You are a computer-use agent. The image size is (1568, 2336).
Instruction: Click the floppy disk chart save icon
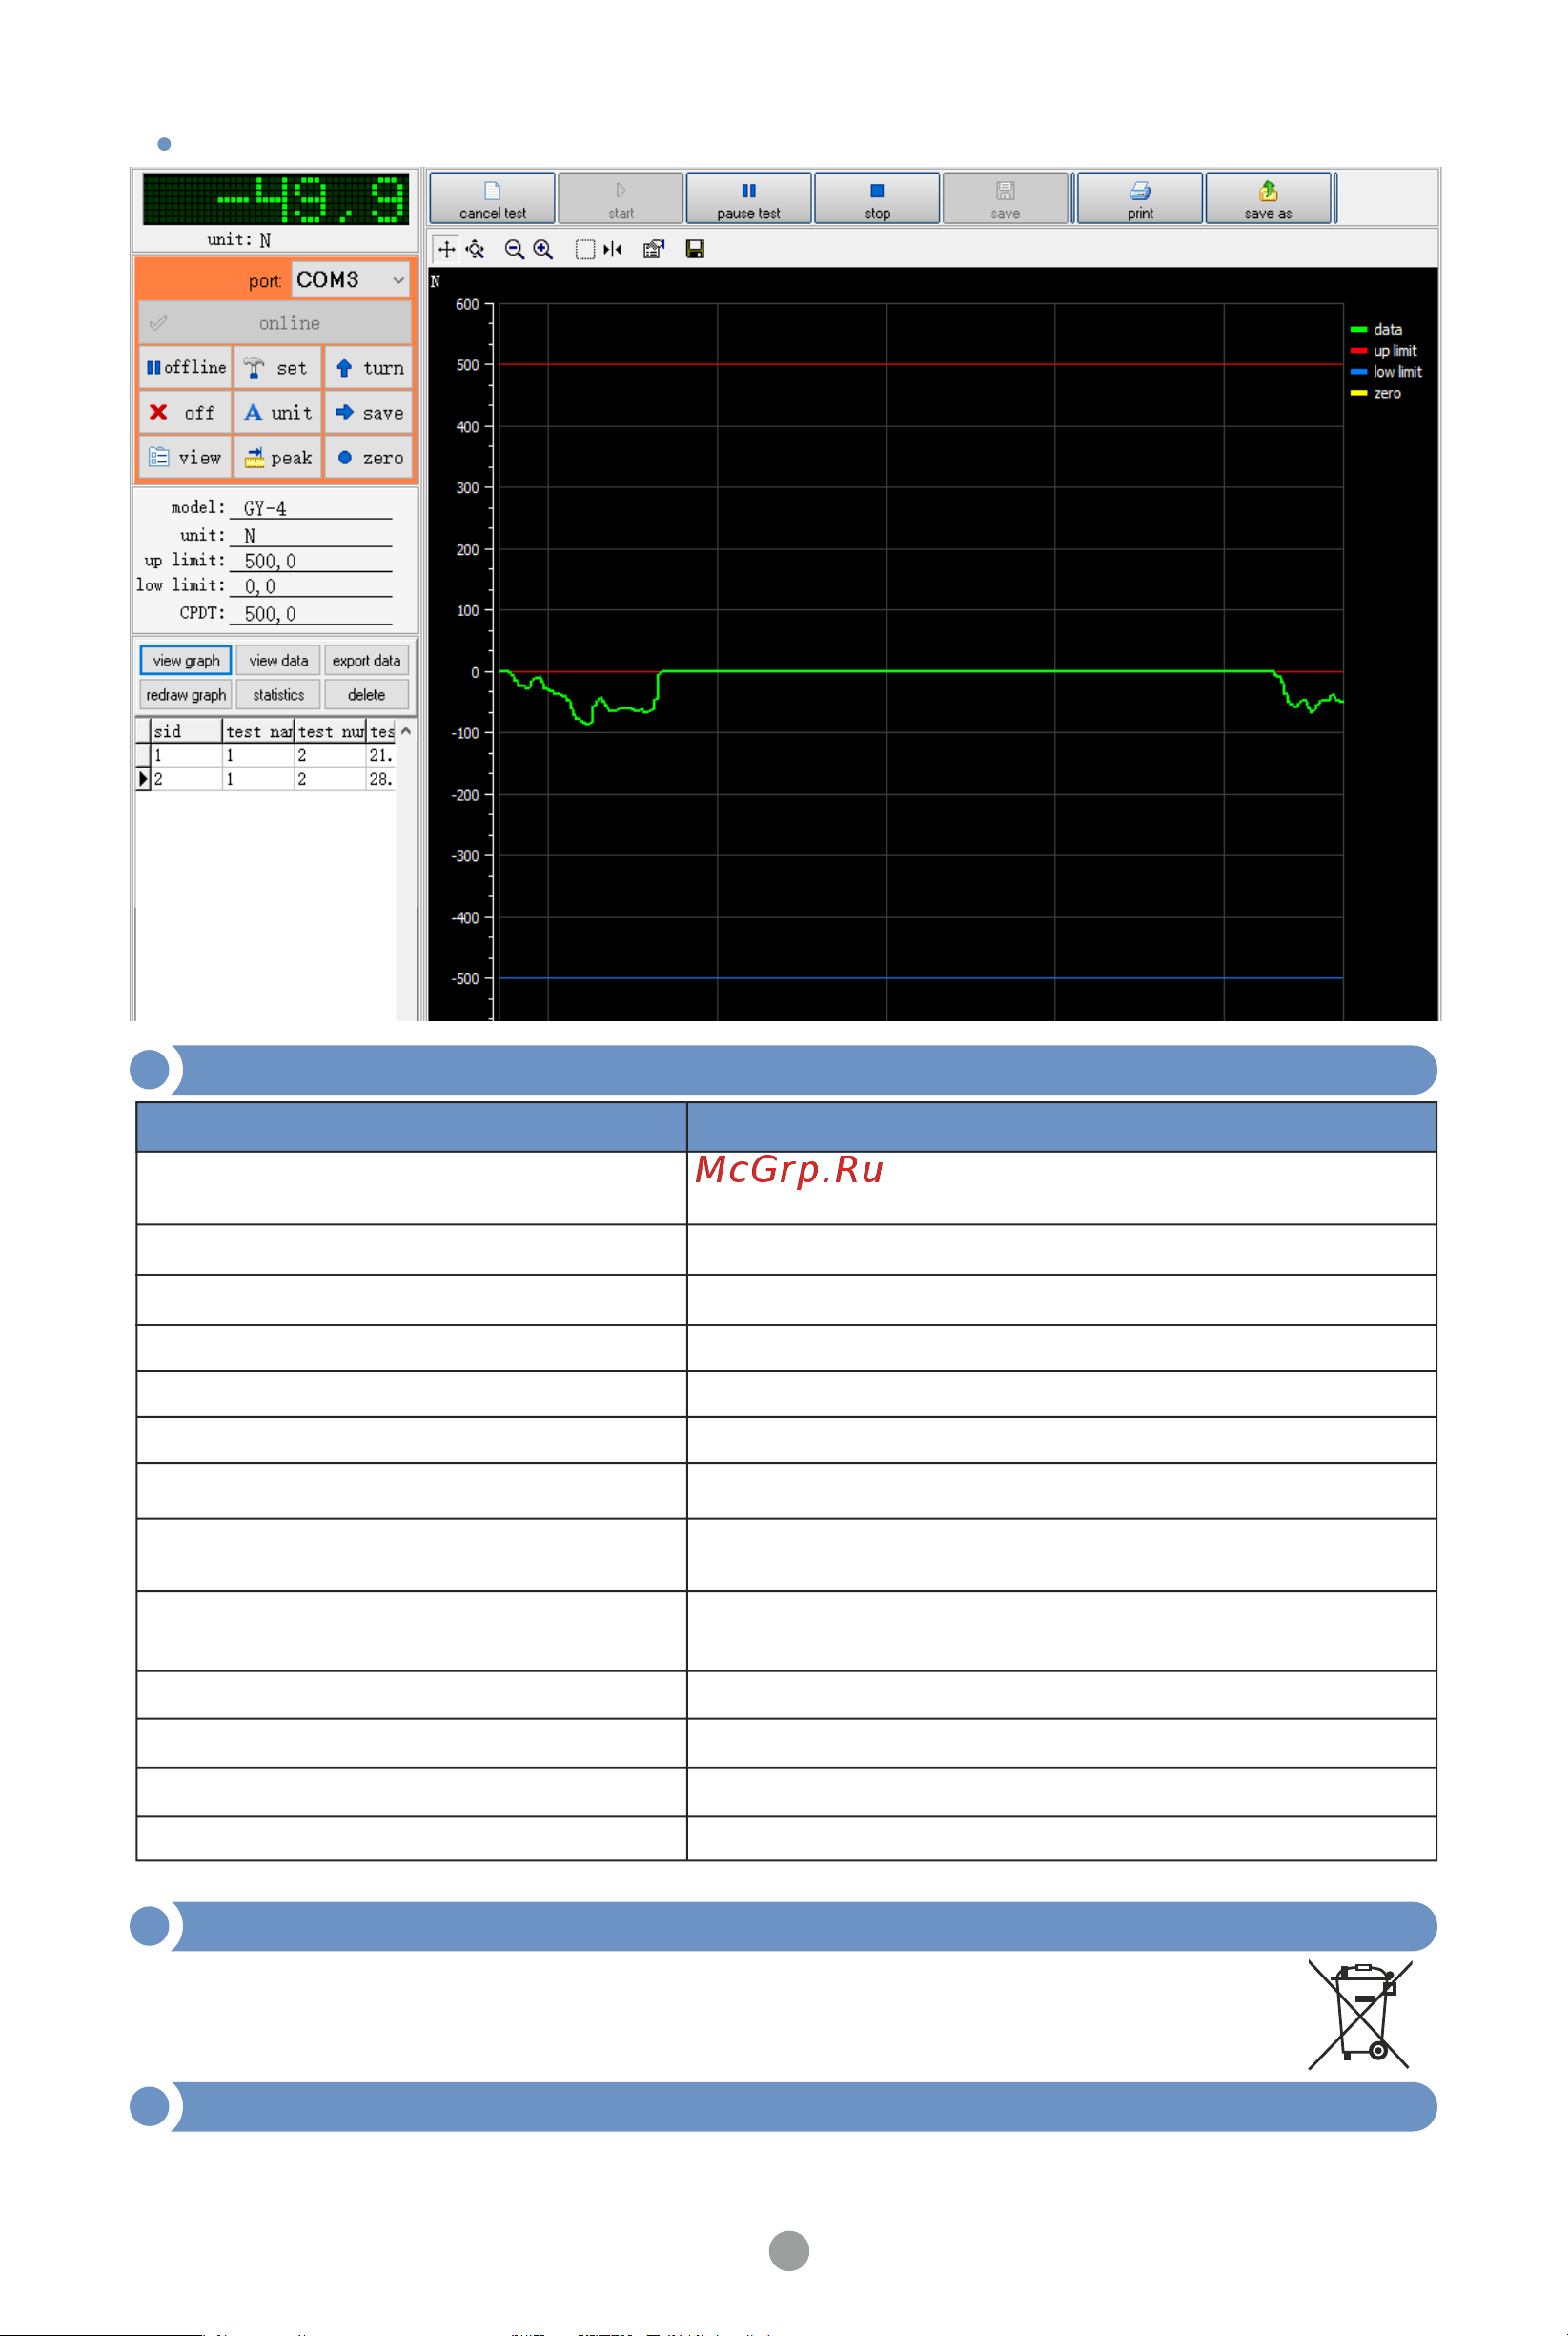point(695,249)
